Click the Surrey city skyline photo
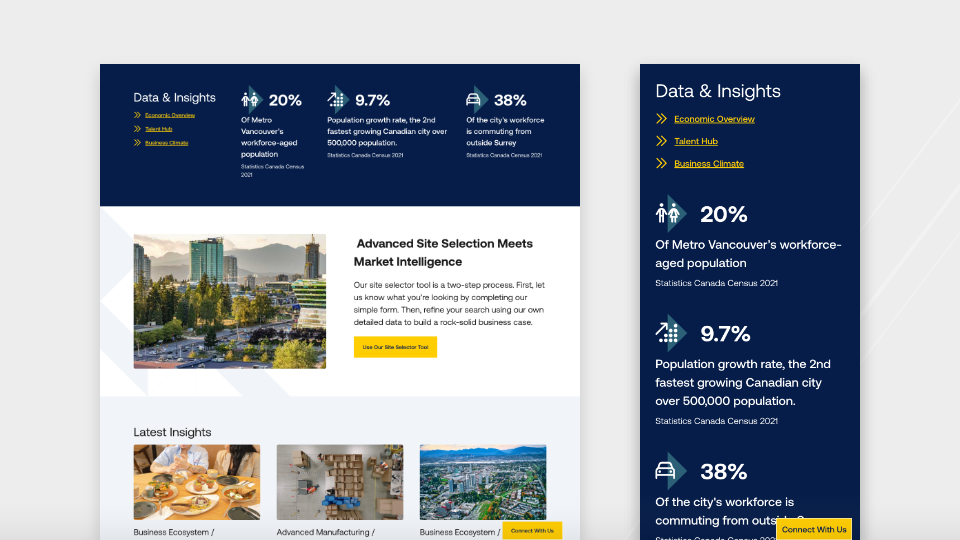The image size is (960, 540). click(230, 301)
